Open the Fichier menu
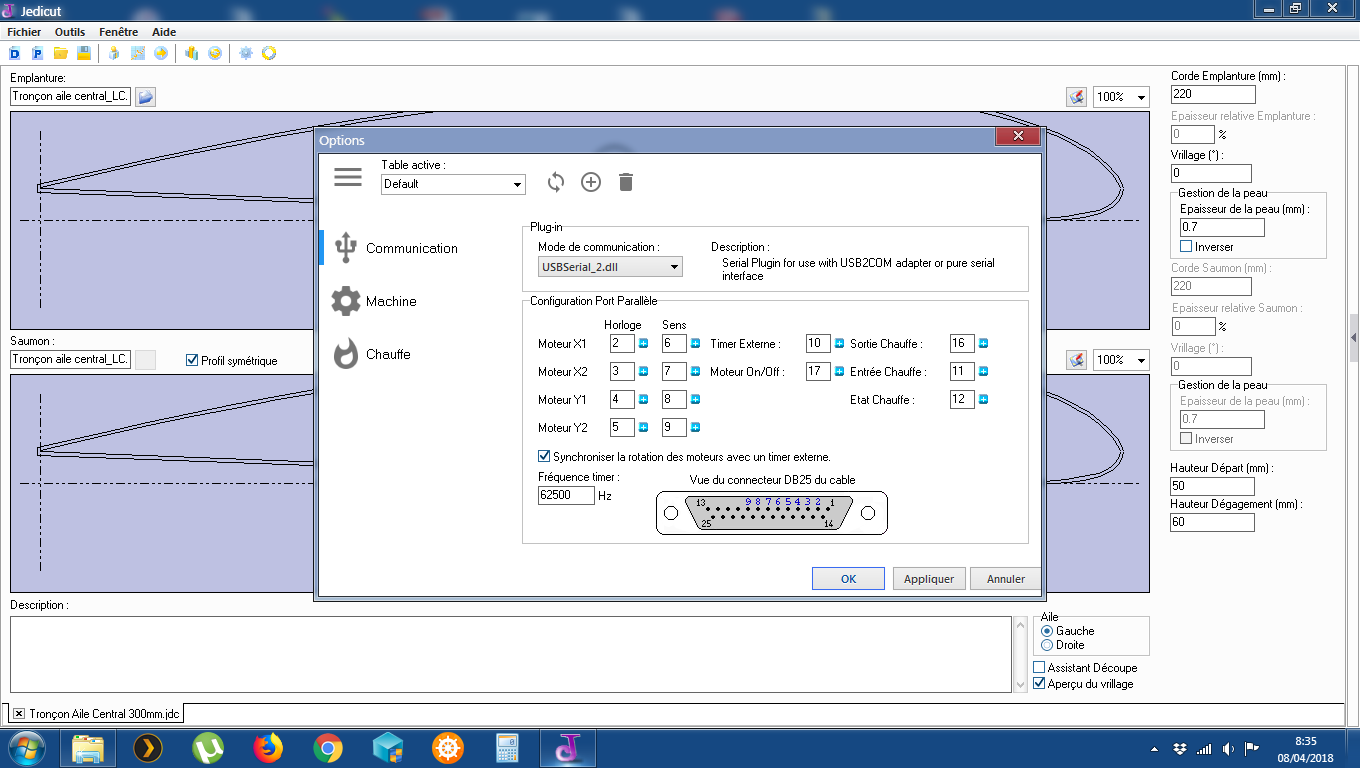 pyautogui.click(x=24, y=32)
